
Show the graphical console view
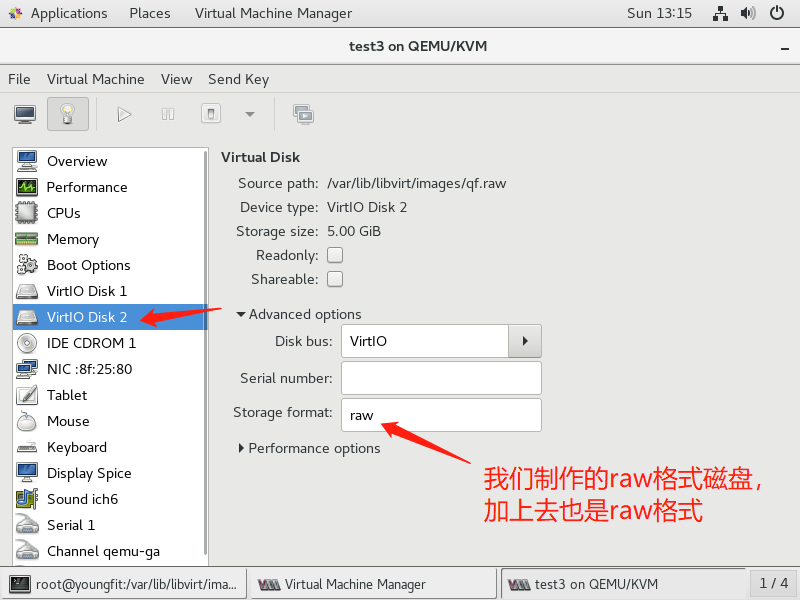pyautogui.click(x=25, y=114)
